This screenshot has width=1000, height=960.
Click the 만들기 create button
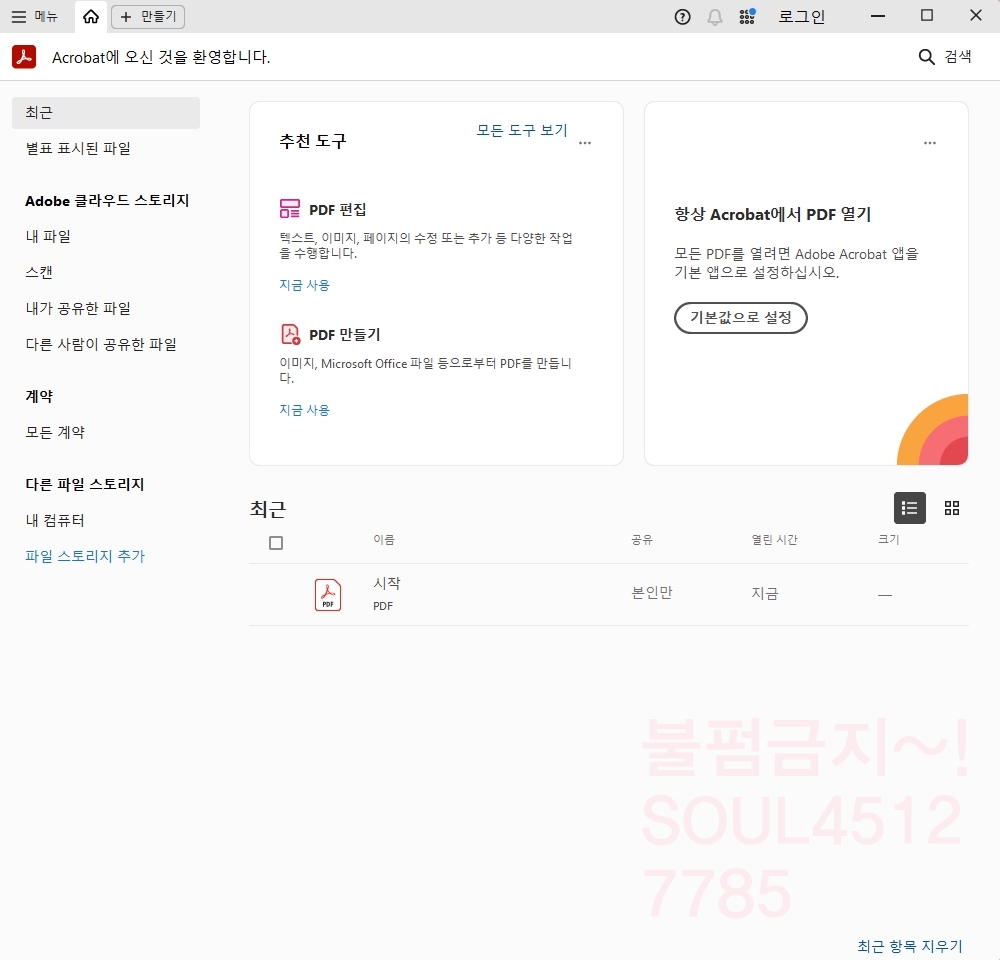148,16
